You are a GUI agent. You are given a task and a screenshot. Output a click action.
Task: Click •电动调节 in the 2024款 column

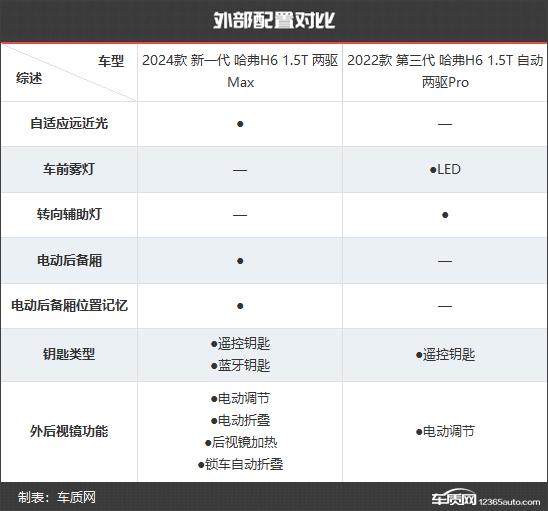(240, 398)
